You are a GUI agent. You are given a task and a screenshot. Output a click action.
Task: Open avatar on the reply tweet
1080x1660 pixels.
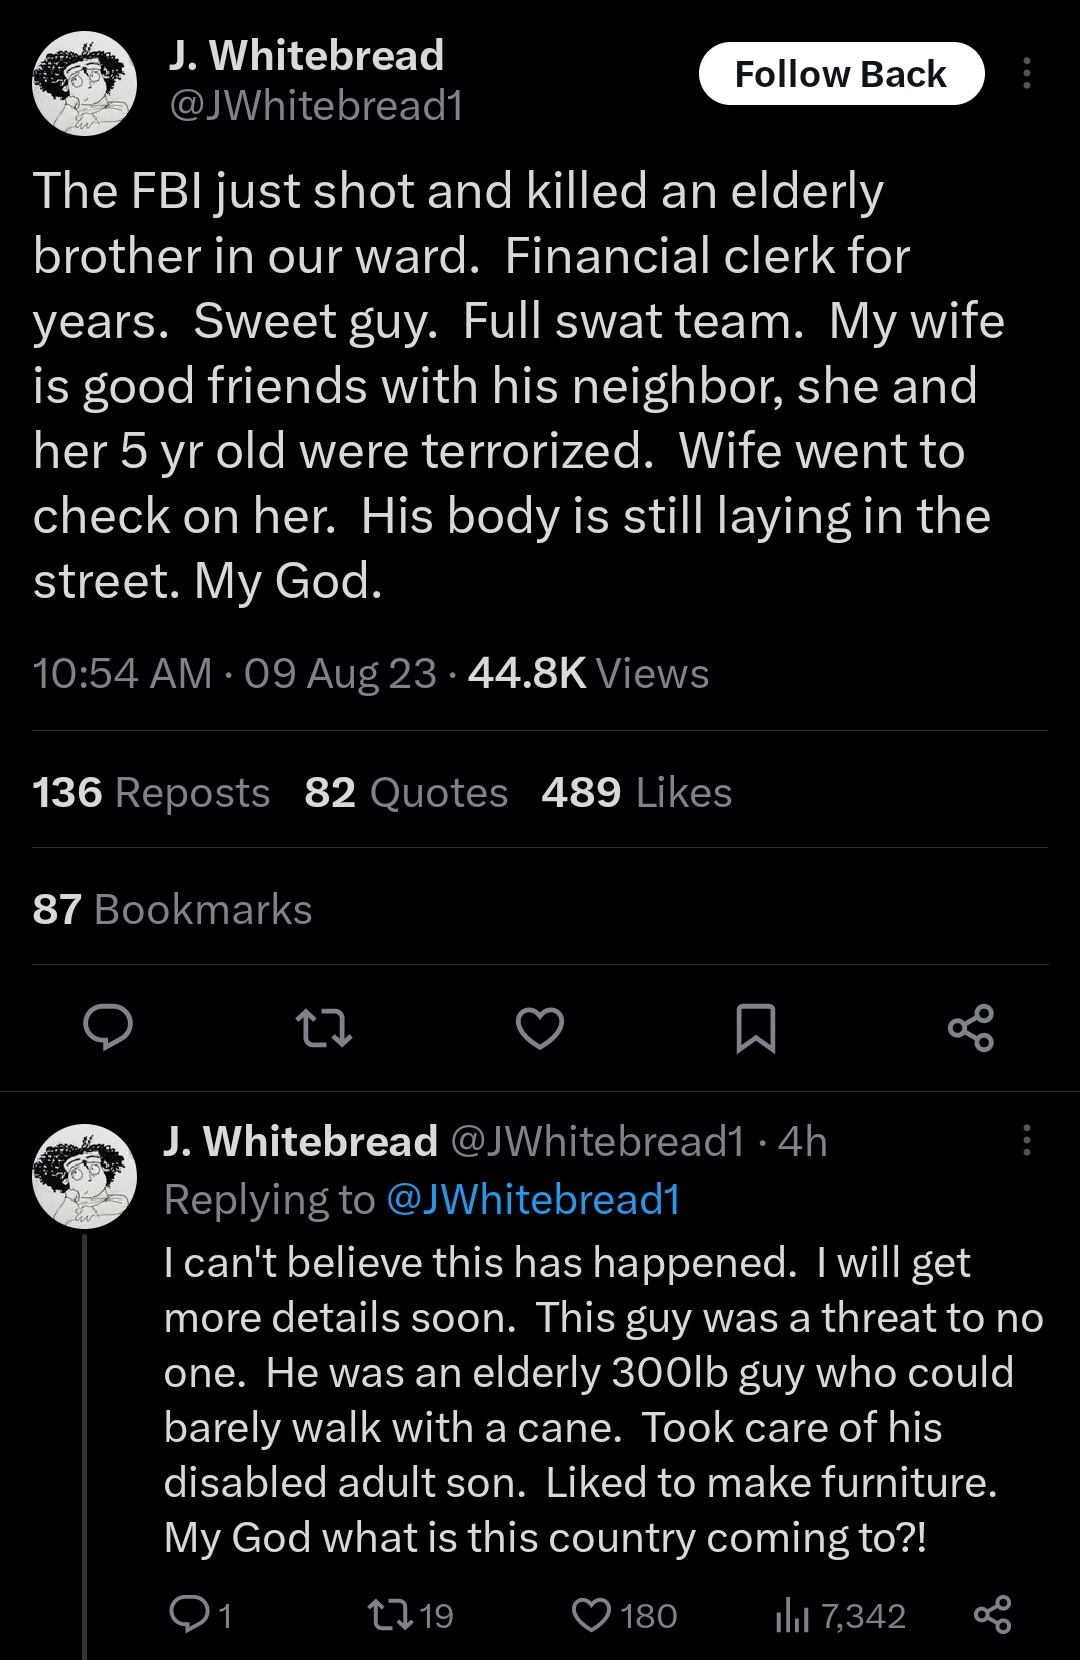pos(84,1175)
